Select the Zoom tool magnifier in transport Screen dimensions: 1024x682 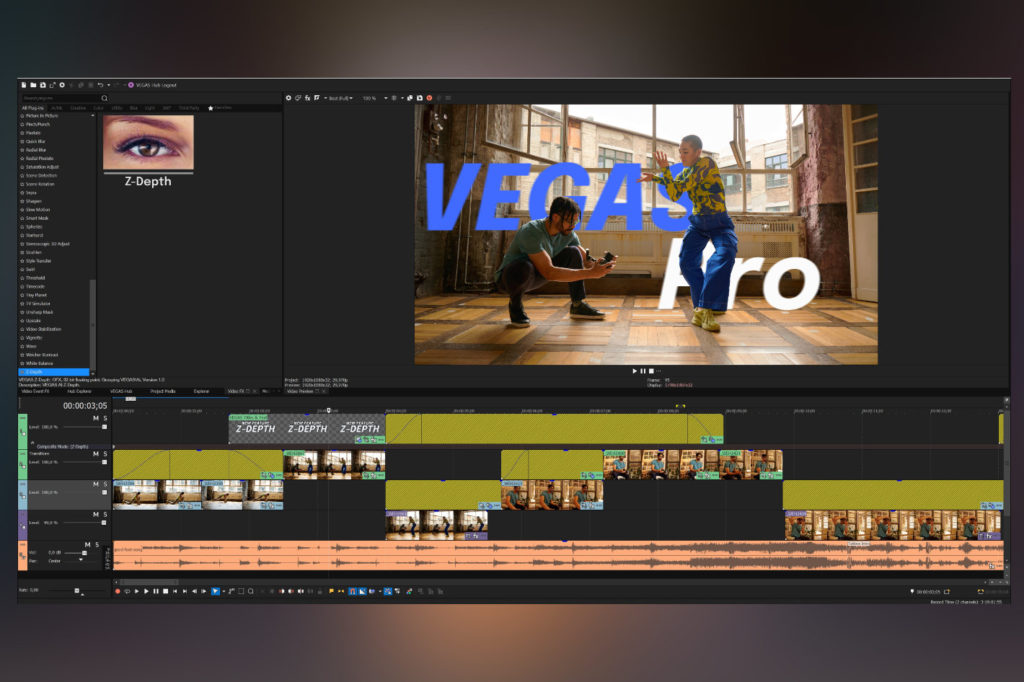pos(251,591)
